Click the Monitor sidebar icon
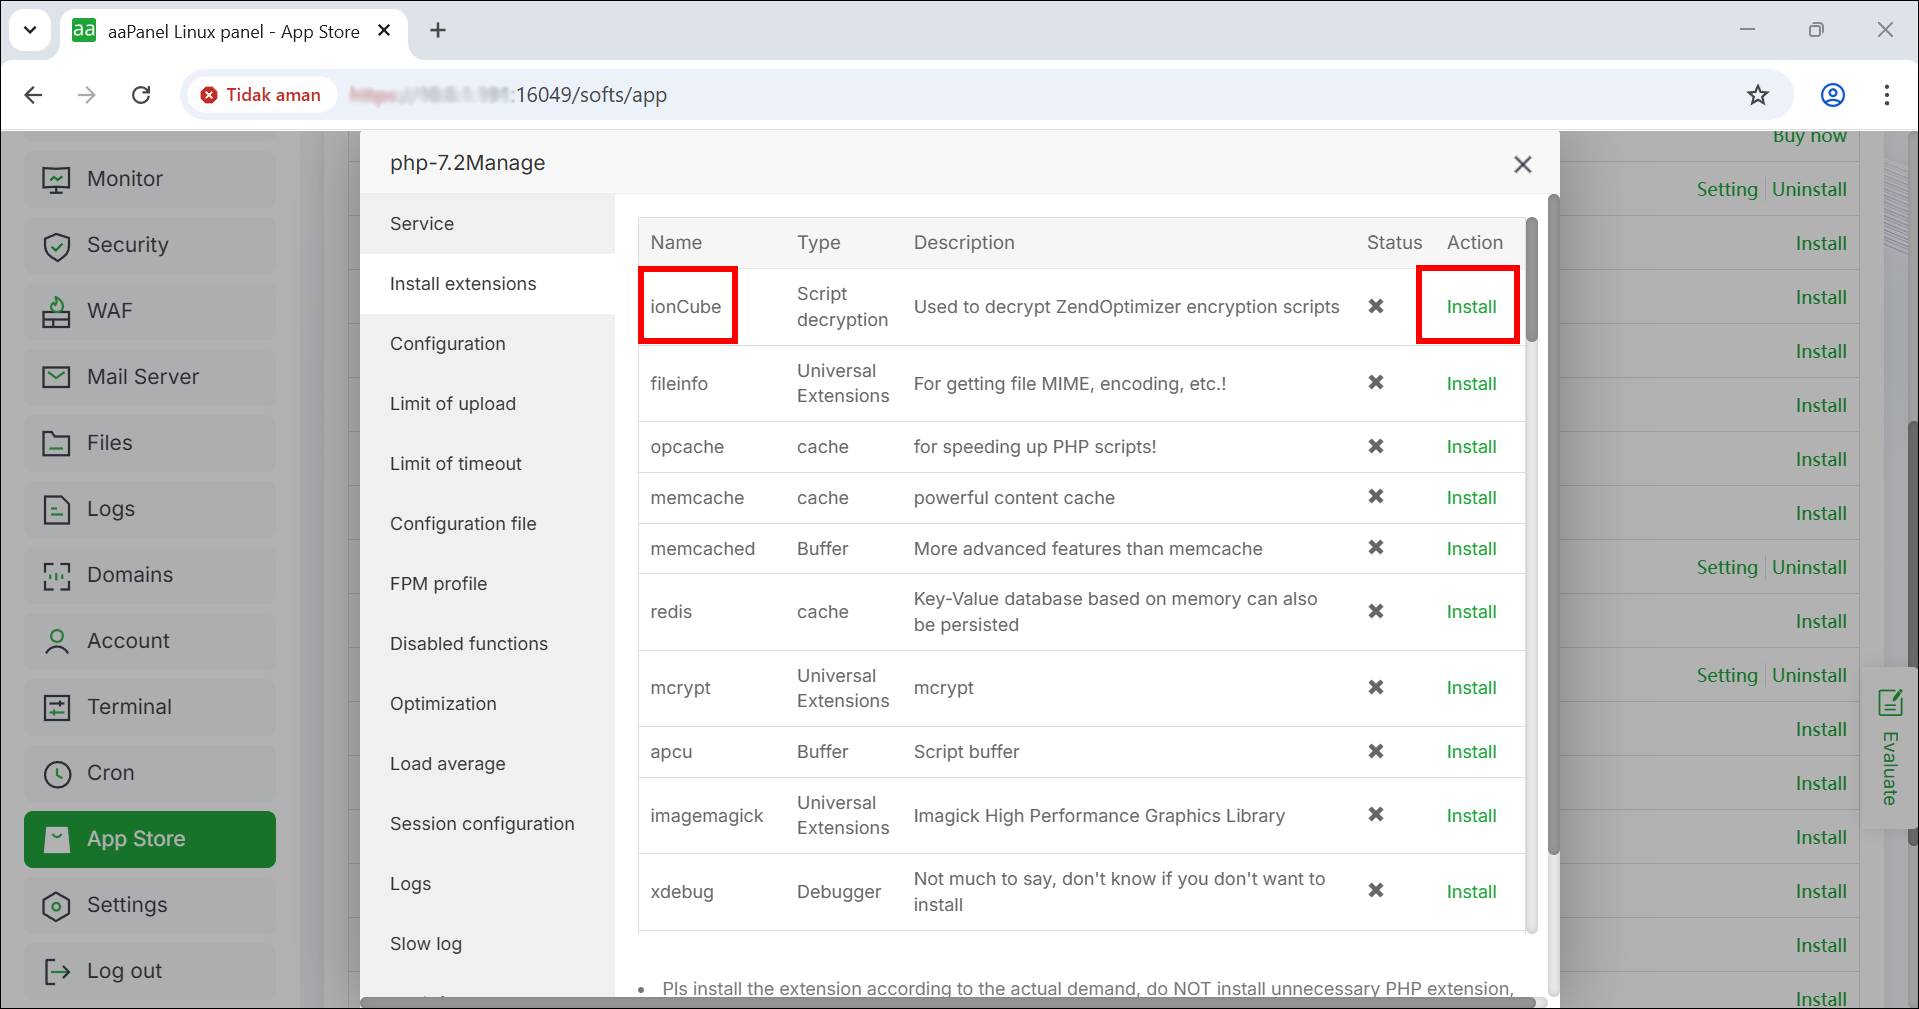1919x1009 pixels. coord(56,180)
